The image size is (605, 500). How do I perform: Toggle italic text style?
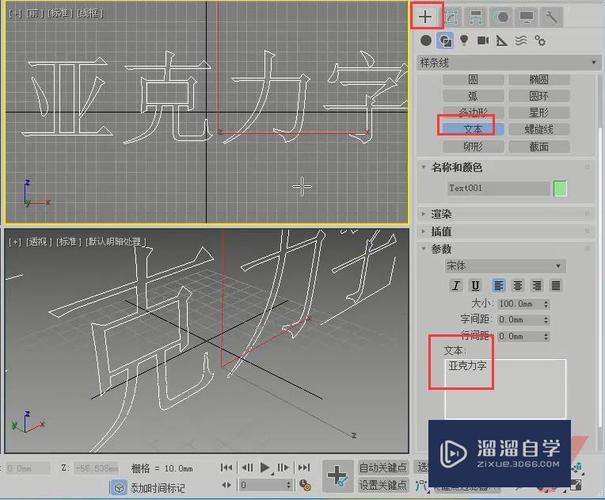[456, 285]
